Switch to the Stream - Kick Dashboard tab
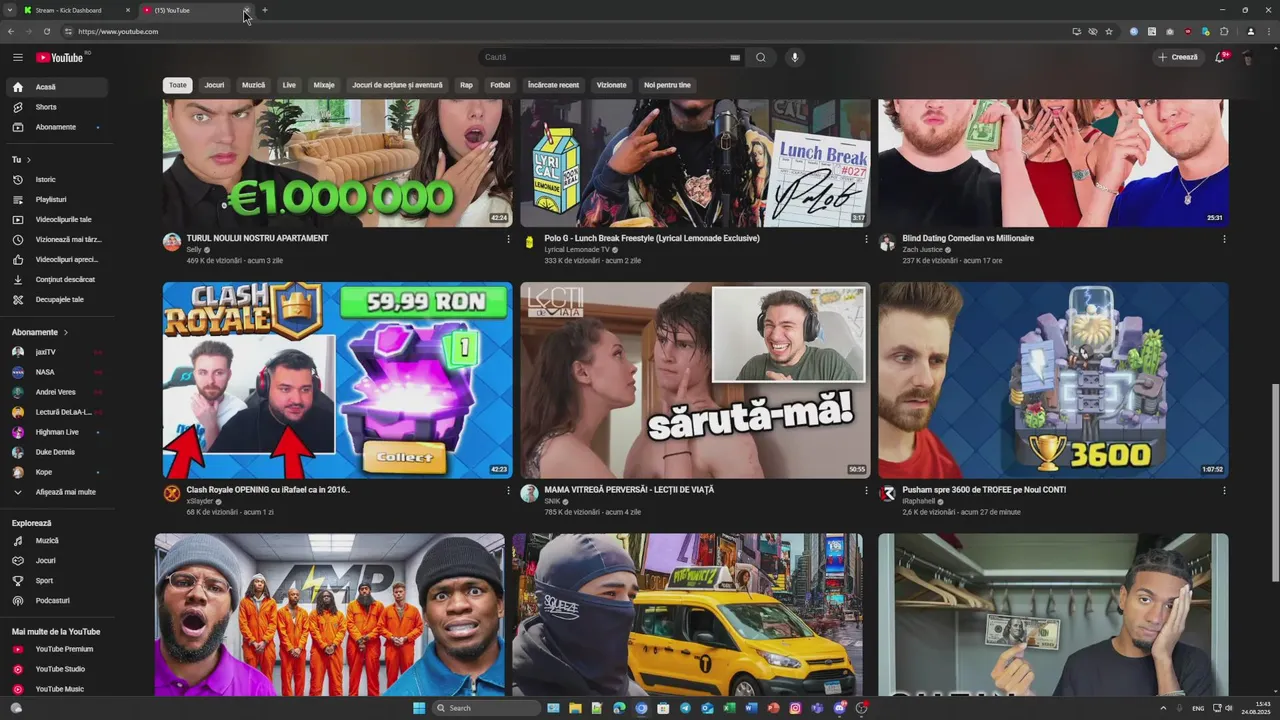1280x720 pixels. [77, 10]
